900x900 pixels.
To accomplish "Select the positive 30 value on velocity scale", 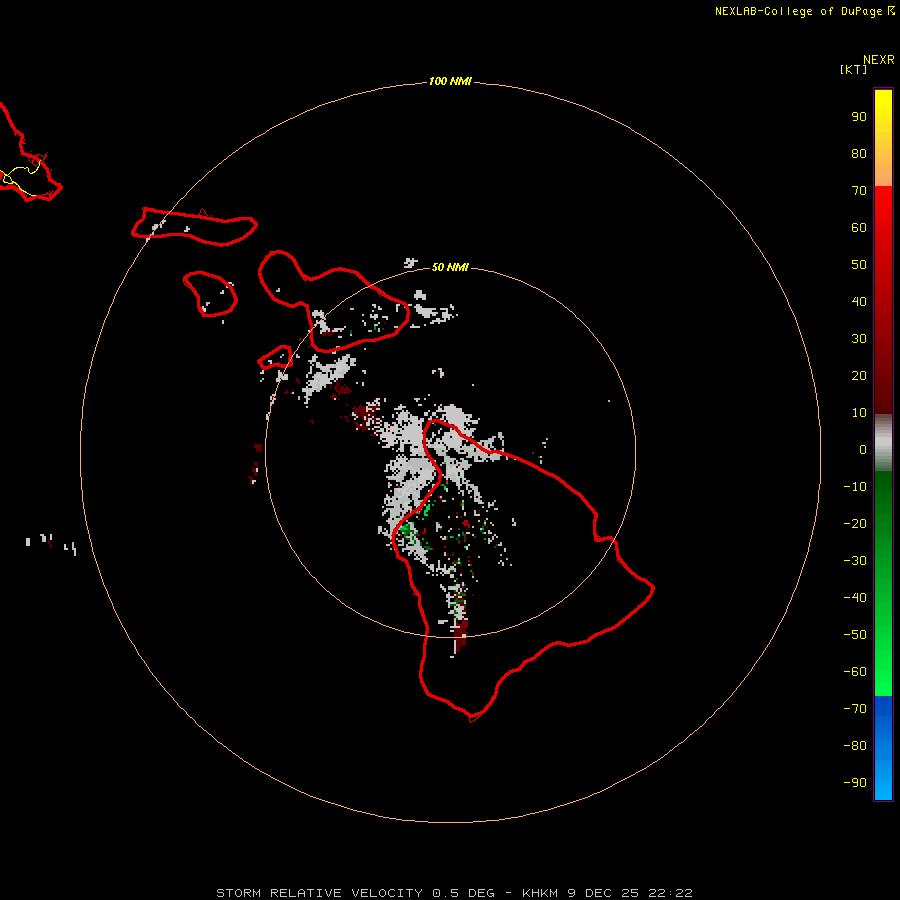I will point(859,339).
